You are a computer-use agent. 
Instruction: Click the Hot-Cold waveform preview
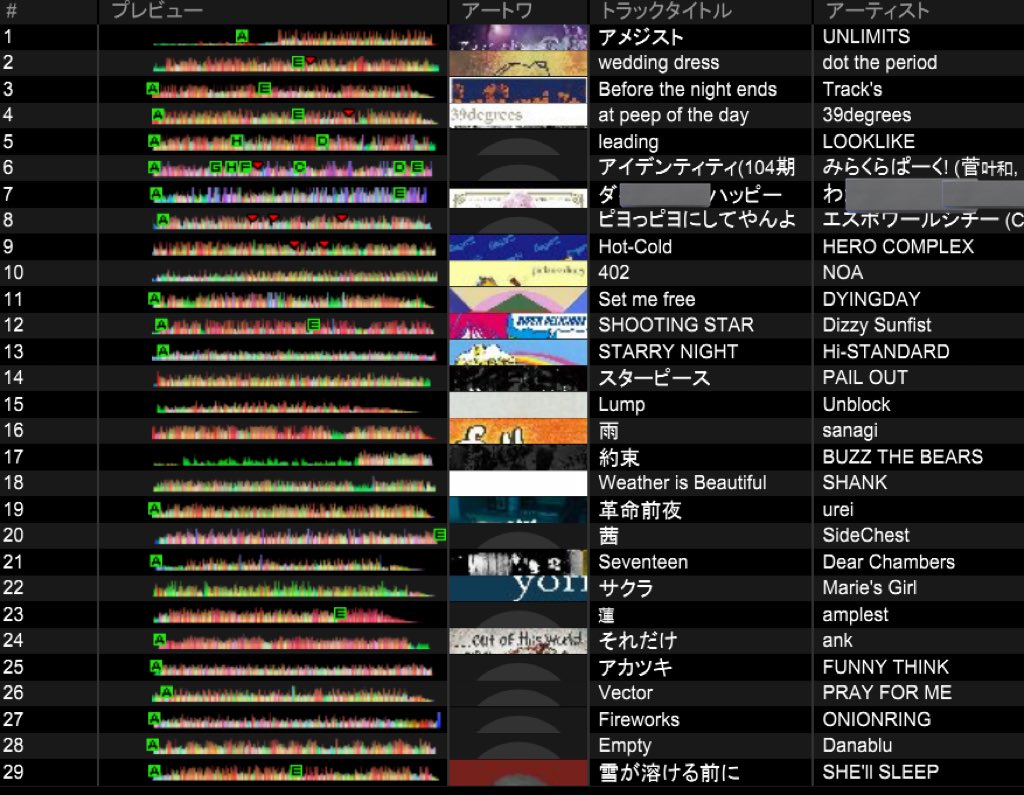pyautogui.click(x=294, y=248)
